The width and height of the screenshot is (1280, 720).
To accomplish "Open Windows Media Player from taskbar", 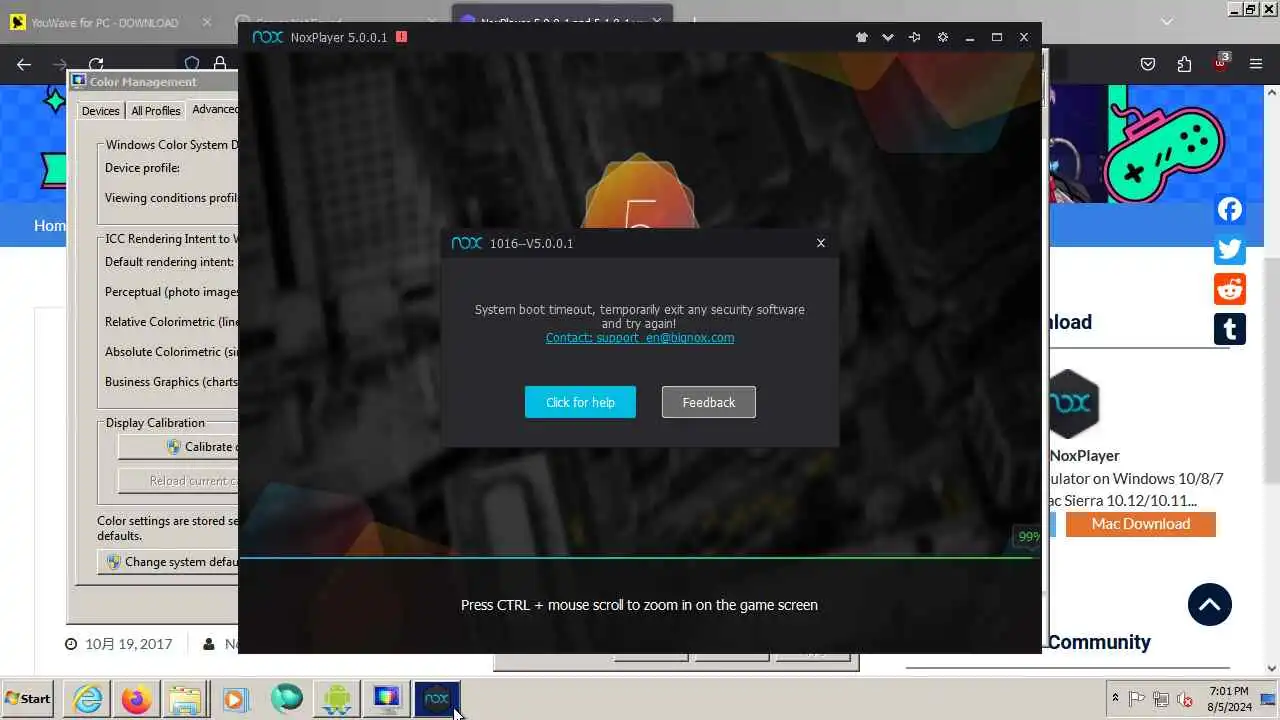I will 235,699.
